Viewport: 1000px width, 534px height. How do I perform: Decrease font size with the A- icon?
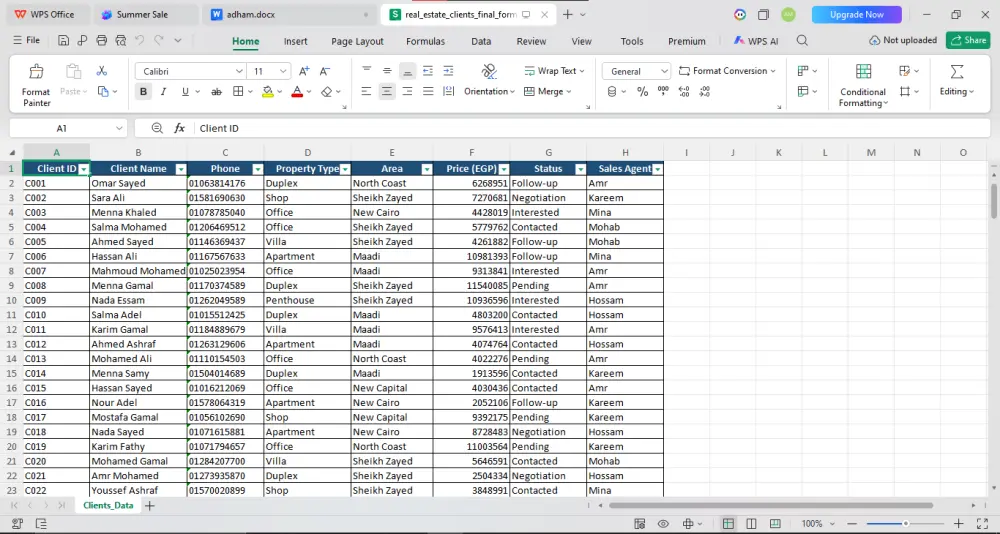tap(325, 71)
